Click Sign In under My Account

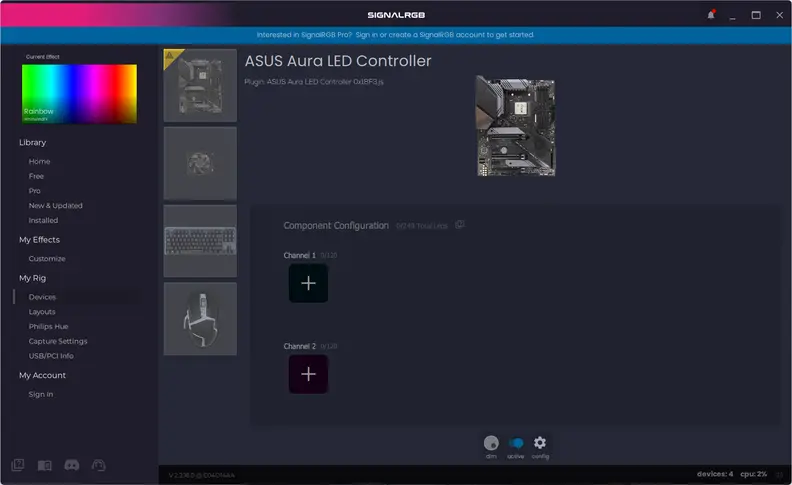[x=41, y=394]
